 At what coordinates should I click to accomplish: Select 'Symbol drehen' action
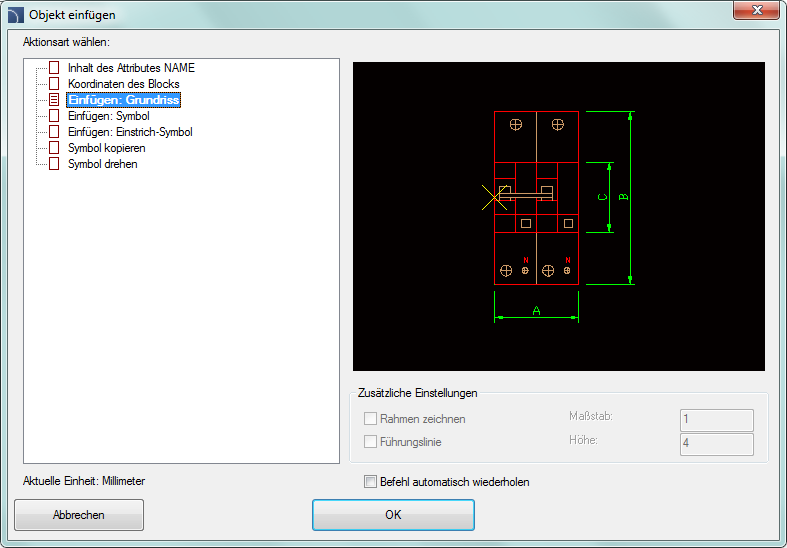click(102, 164)
